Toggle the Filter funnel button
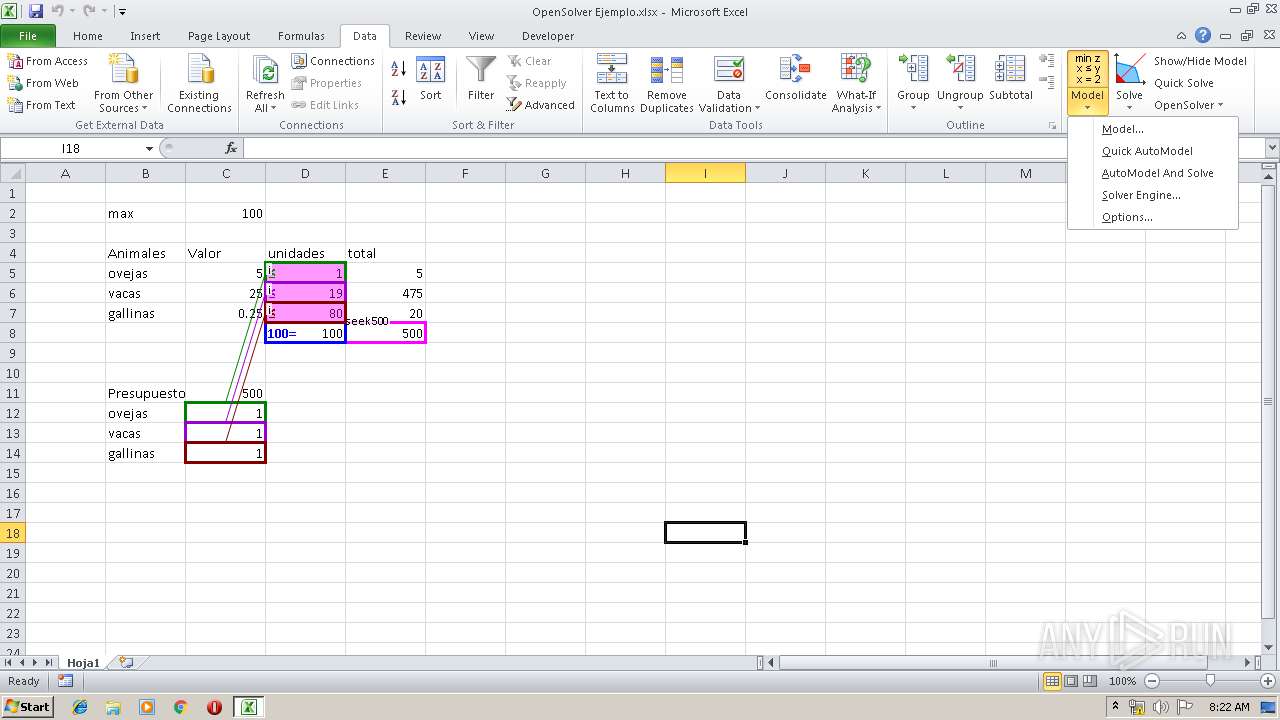Image resolution: width=1280 pixels, height=720 pixels. point(481,80)
